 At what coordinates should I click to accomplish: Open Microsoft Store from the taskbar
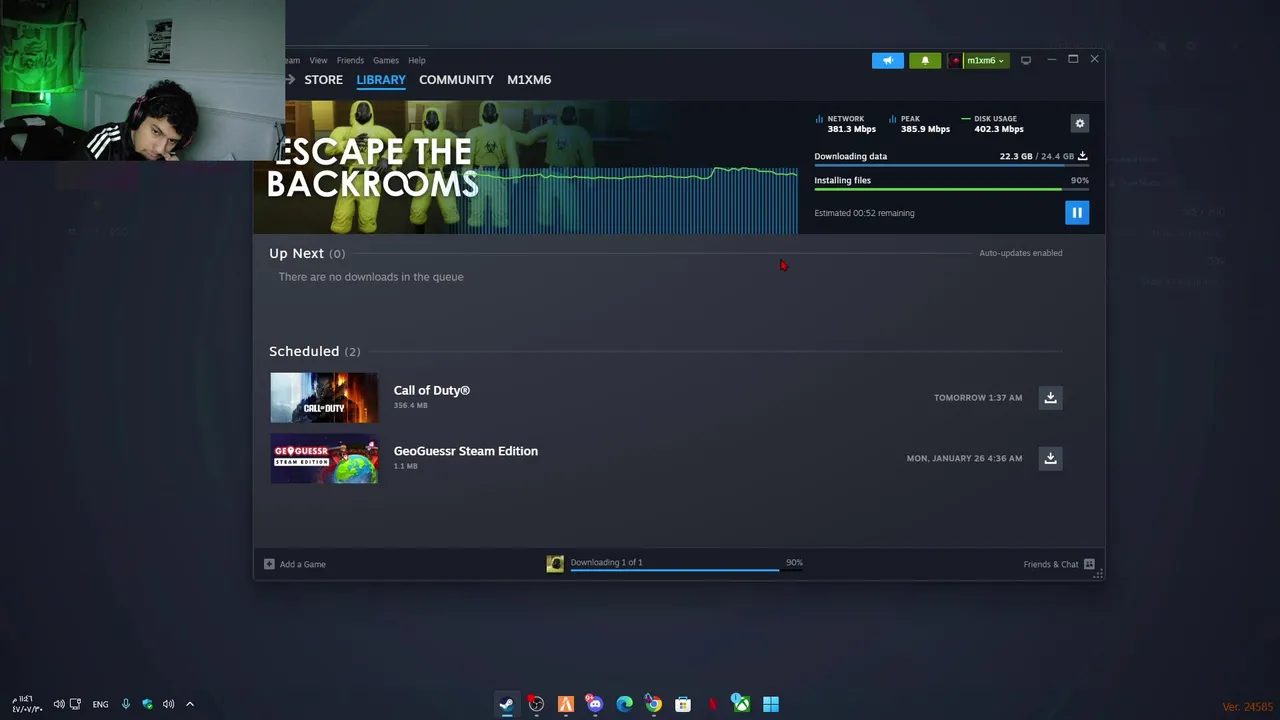[683, 704]
